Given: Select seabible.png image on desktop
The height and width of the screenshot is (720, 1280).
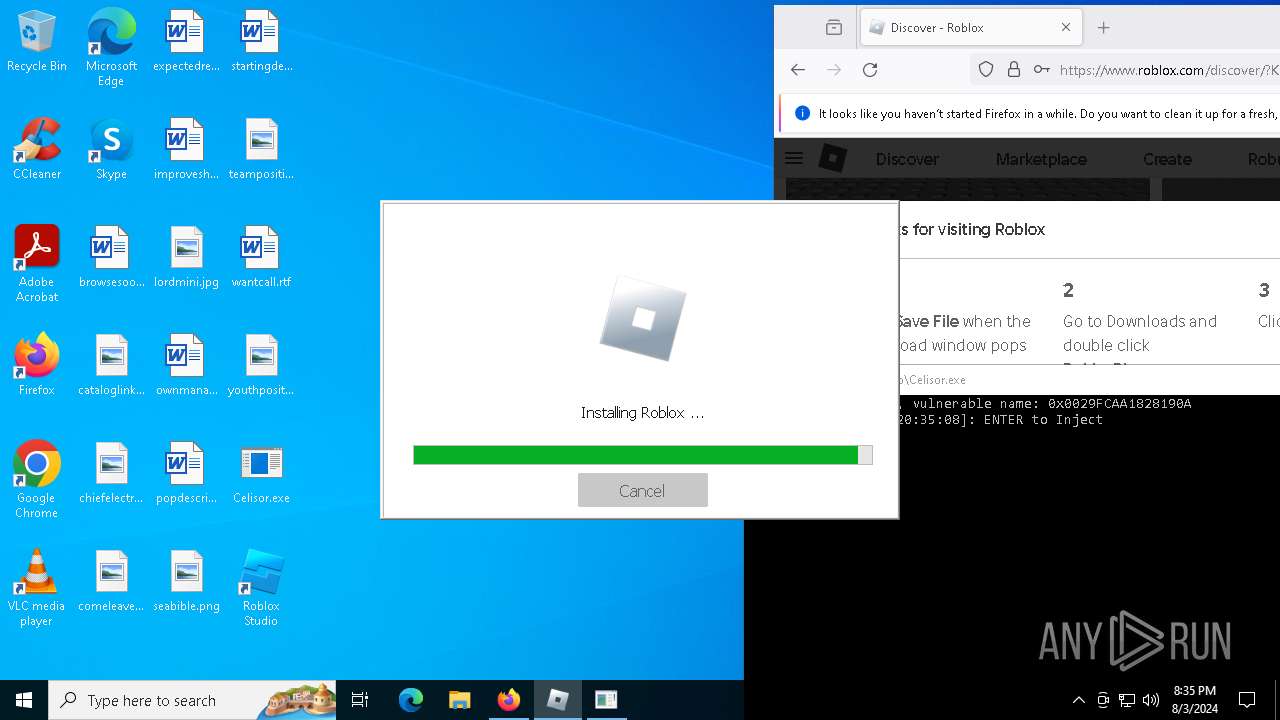Looking at the screenshot, I should (186, 581).
